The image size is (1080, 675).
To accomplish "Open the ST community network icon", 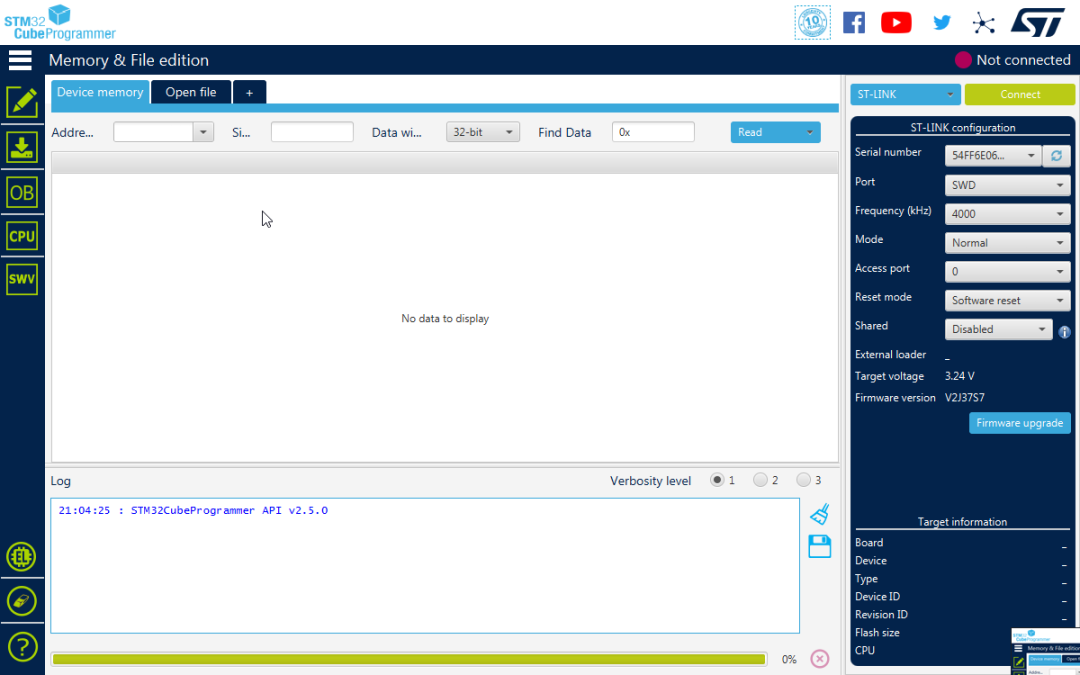I will [x=984, y=23].
